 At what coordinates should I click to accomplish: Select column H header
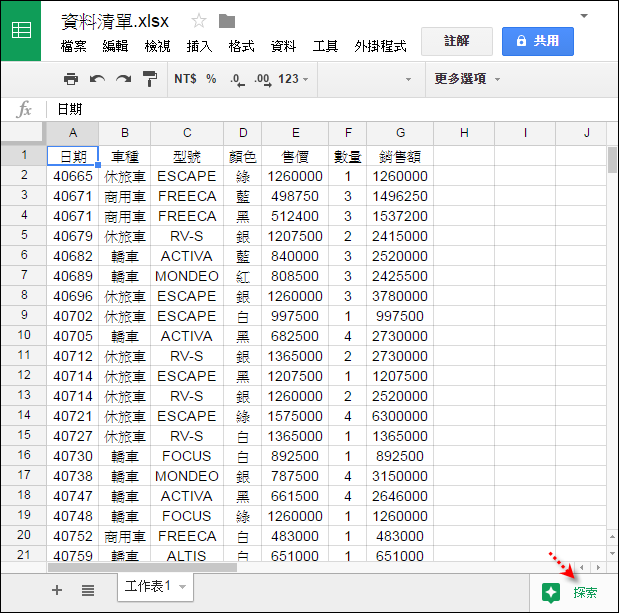click(464, 133)
